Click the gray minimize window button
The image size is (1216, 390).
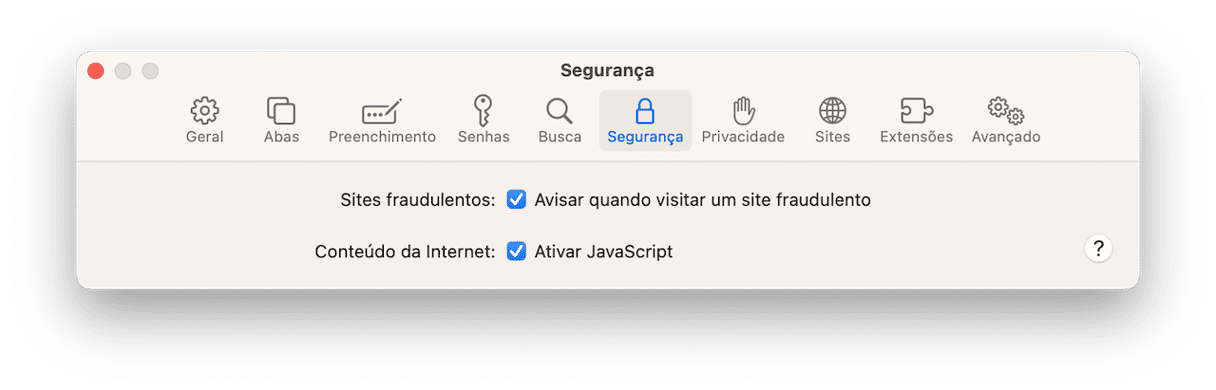[x=123, y=71]
